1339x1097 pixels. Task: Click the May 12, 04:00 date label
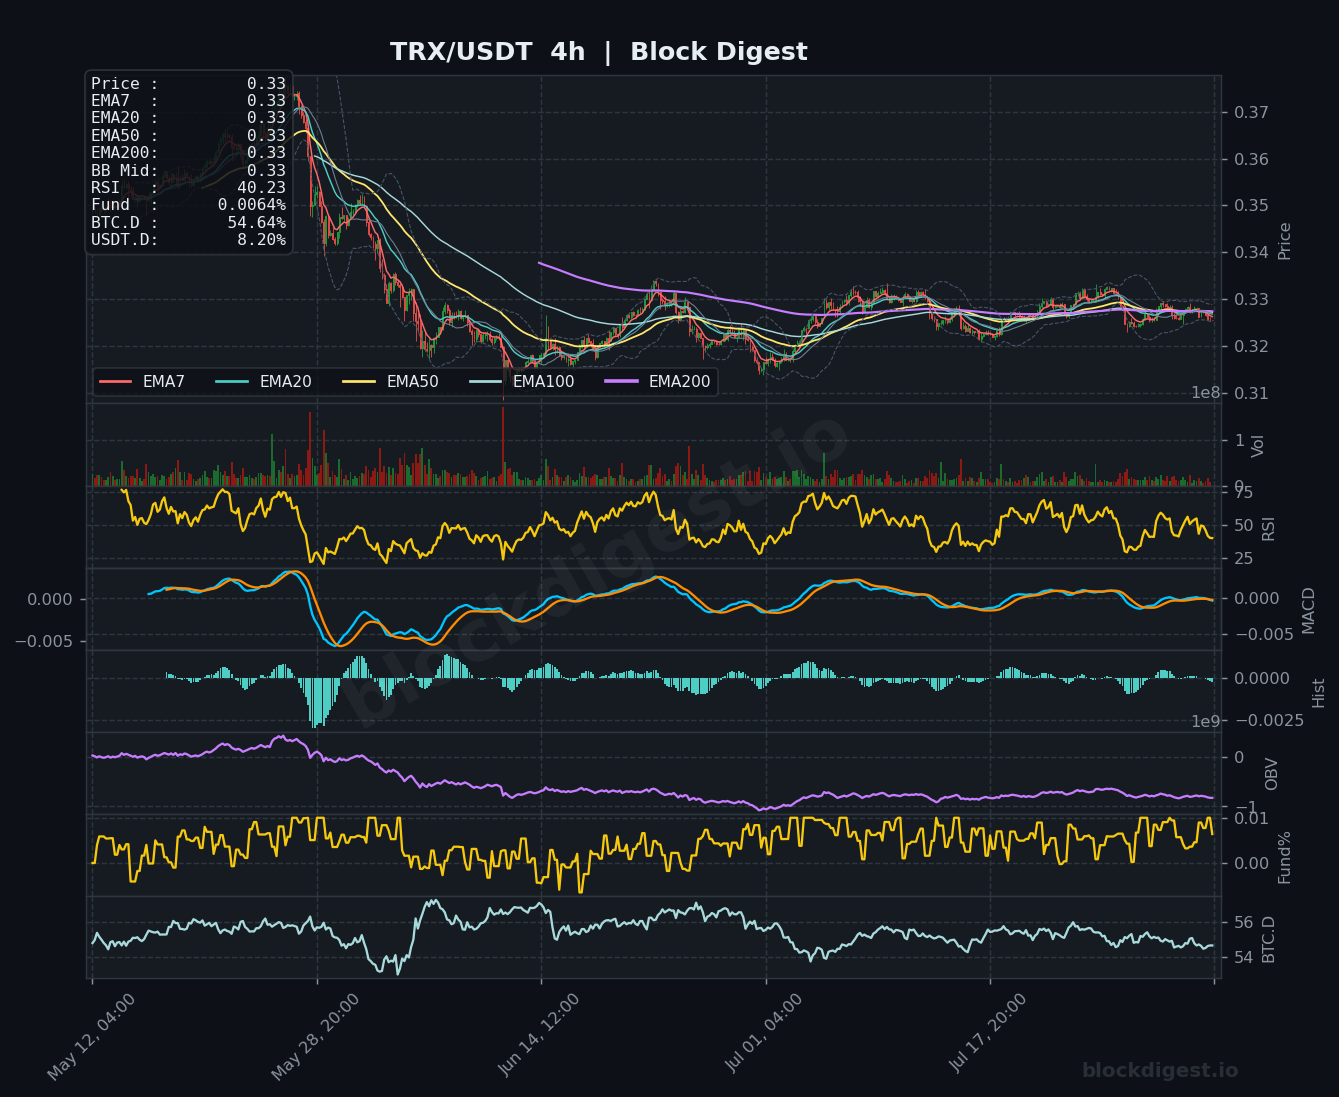point(91,1036)
